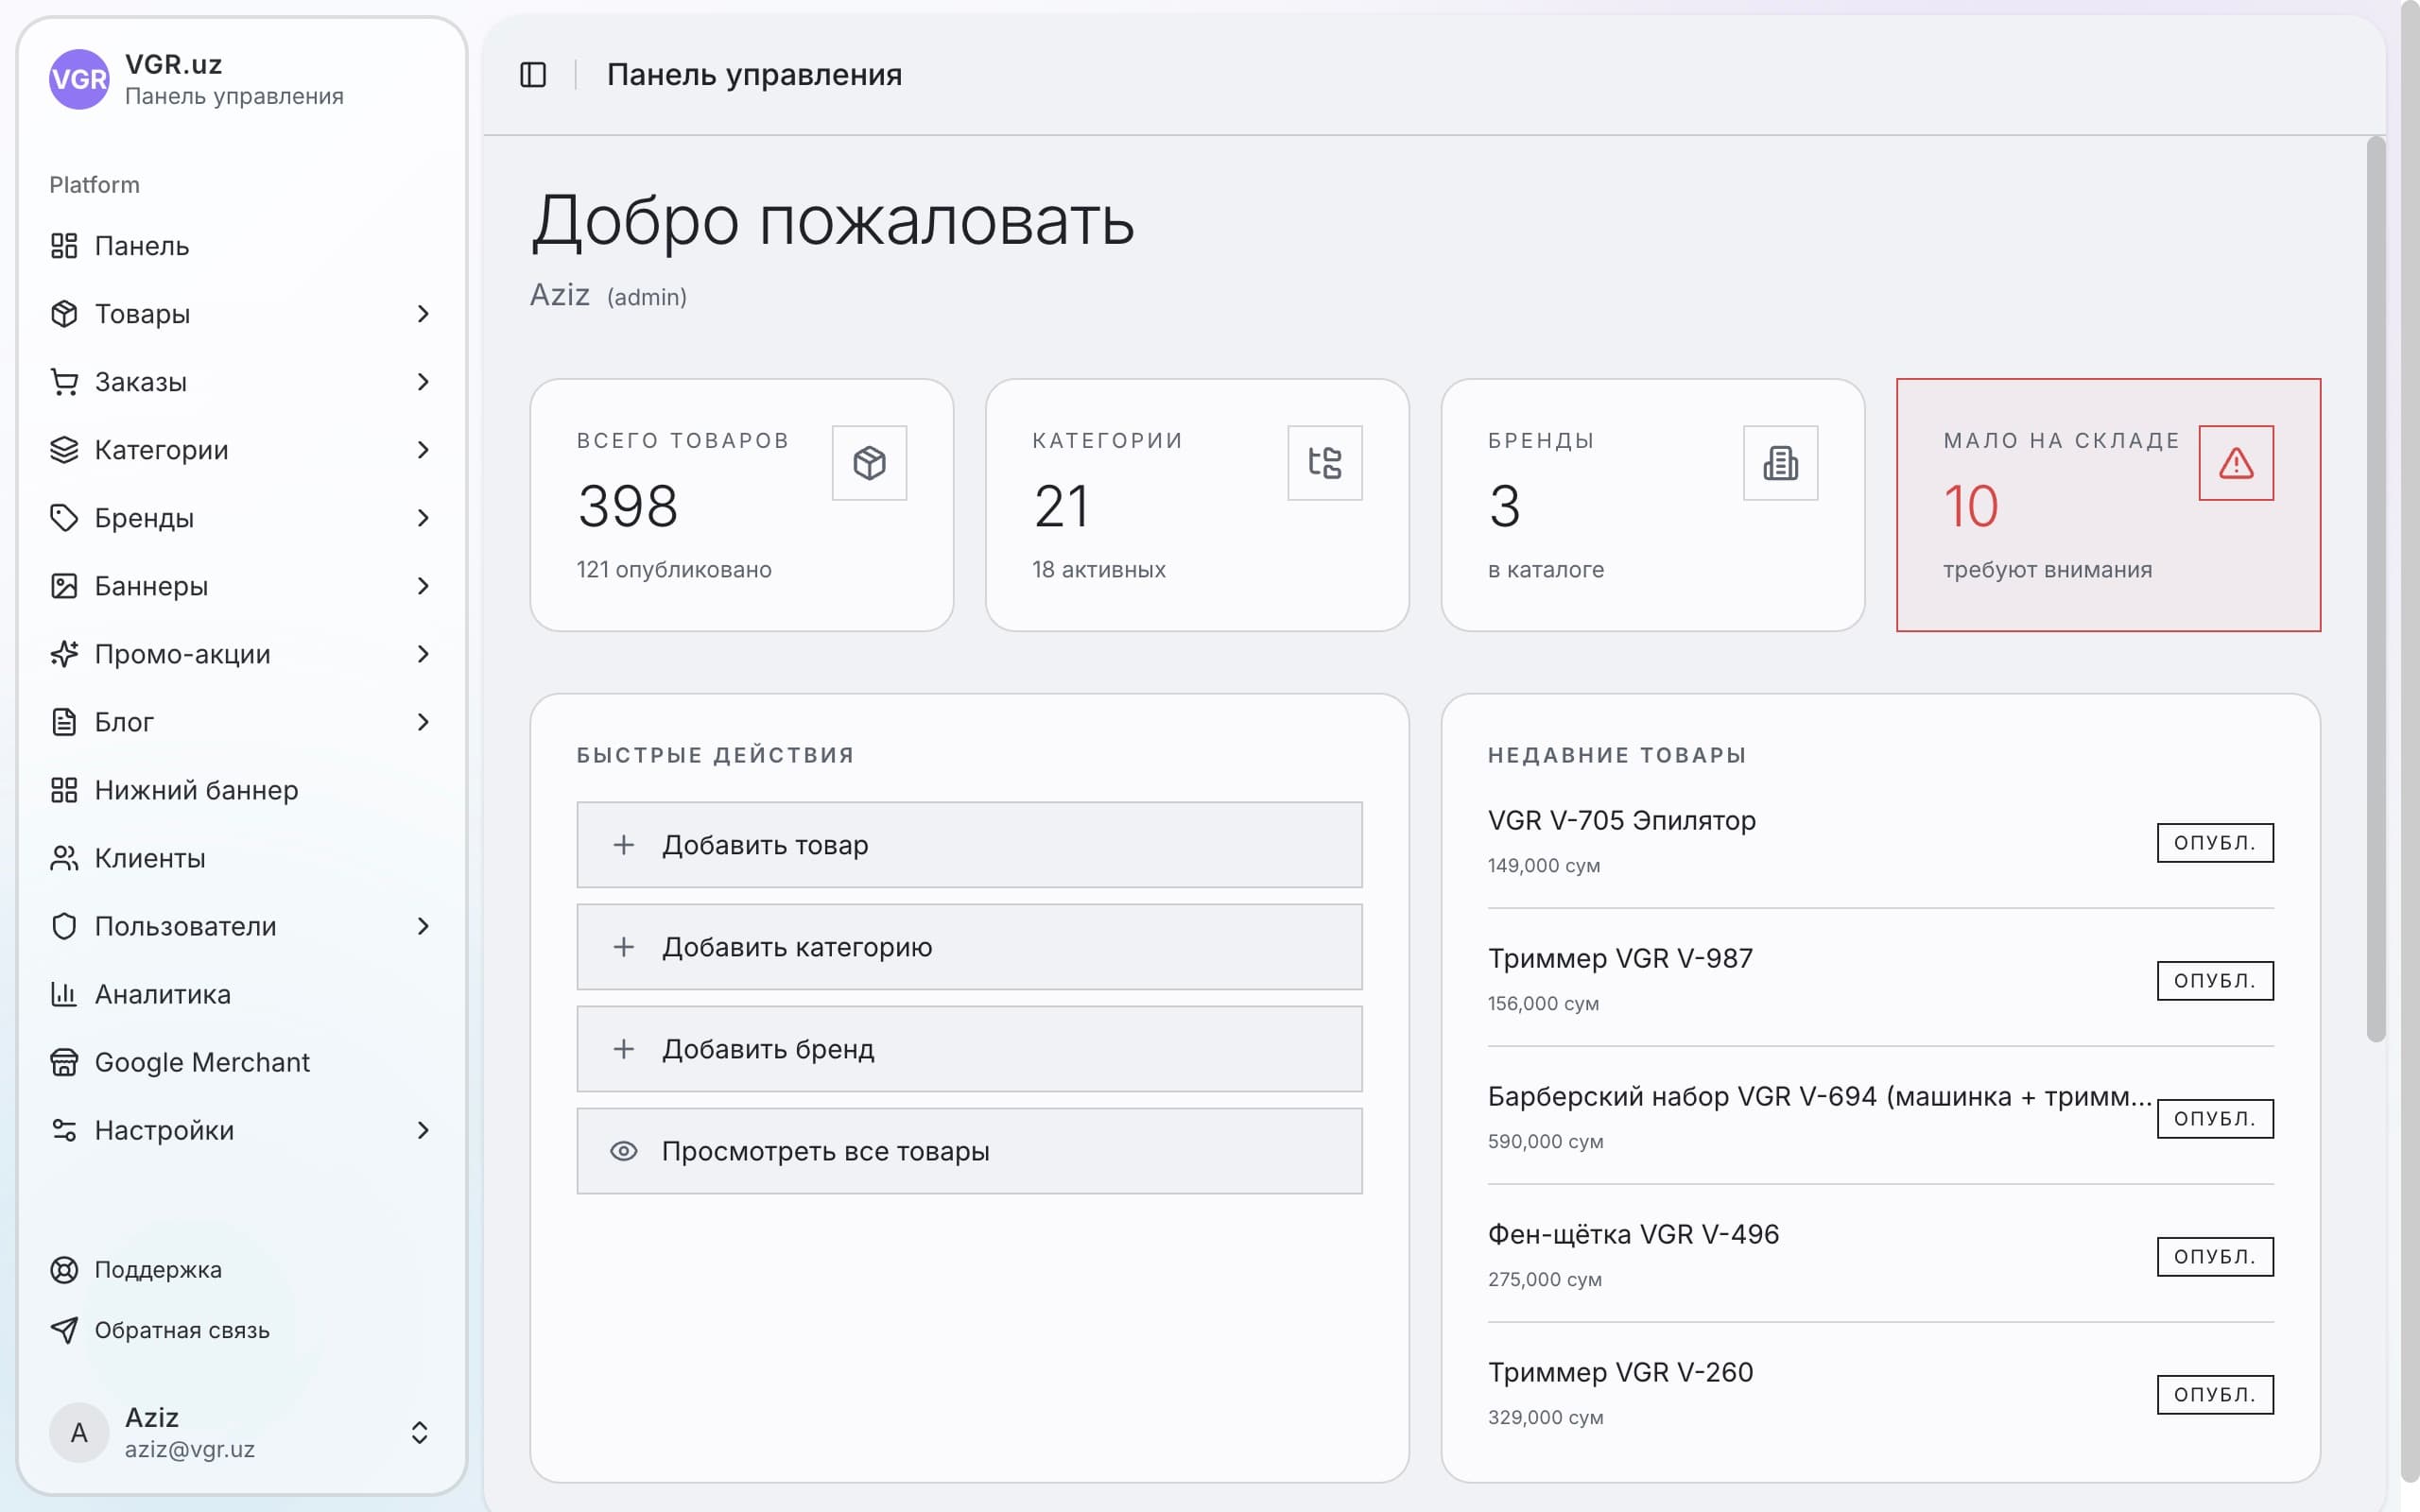Expand the Промо-акции submenu chevron

[423, 654]
